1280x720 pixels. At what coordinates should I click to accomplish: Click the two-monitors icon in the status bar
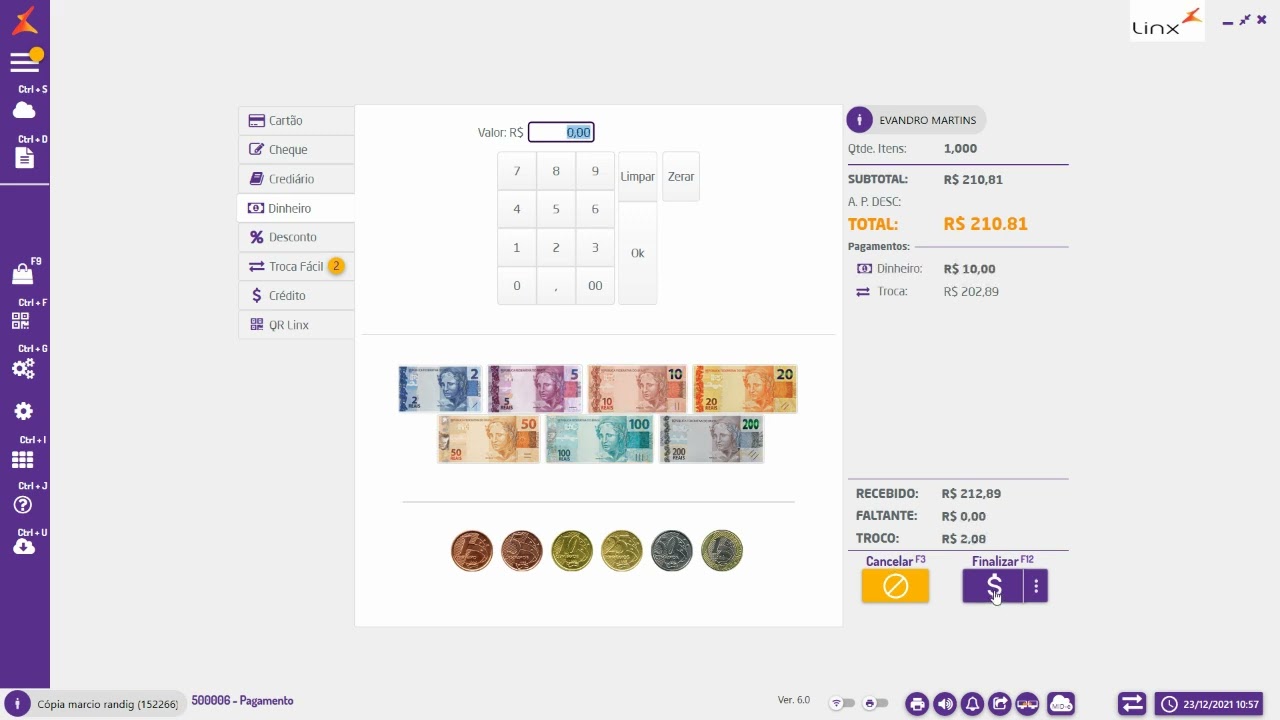1027,704
